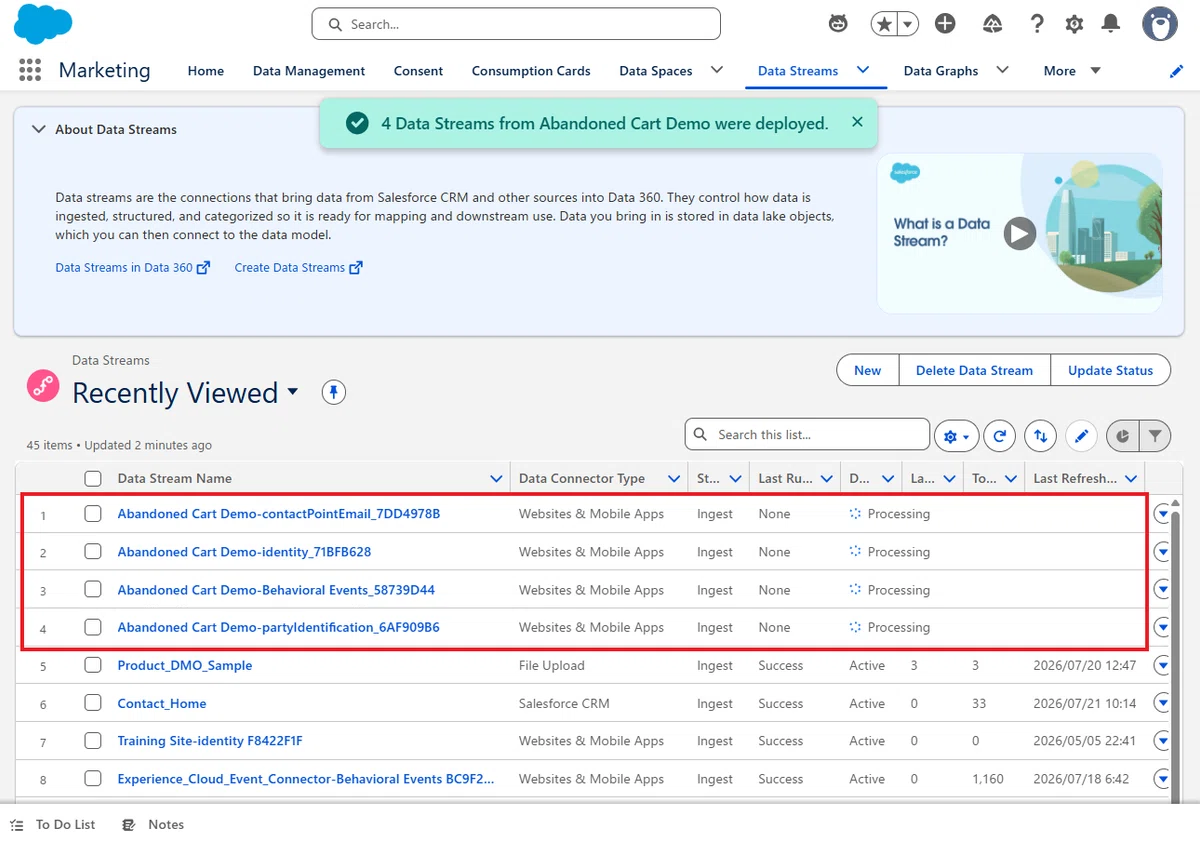
Task: Show the list filters funnel icon
Action: coord(1155,436)
